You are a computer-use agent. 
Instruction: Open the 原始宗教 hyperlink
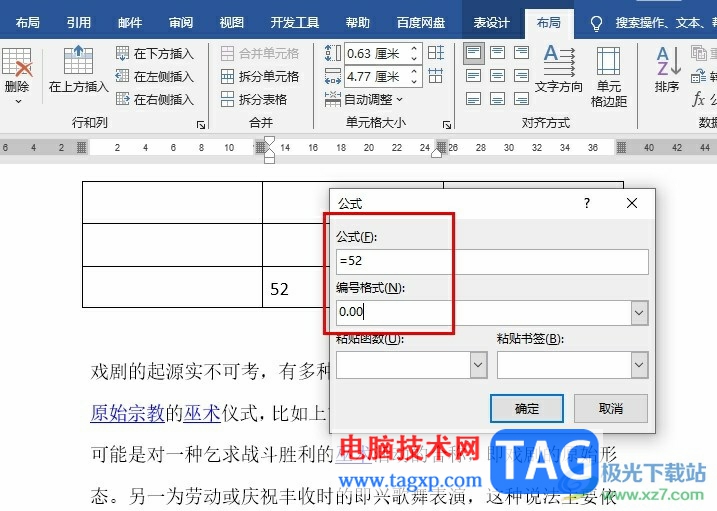coord(128,413)
